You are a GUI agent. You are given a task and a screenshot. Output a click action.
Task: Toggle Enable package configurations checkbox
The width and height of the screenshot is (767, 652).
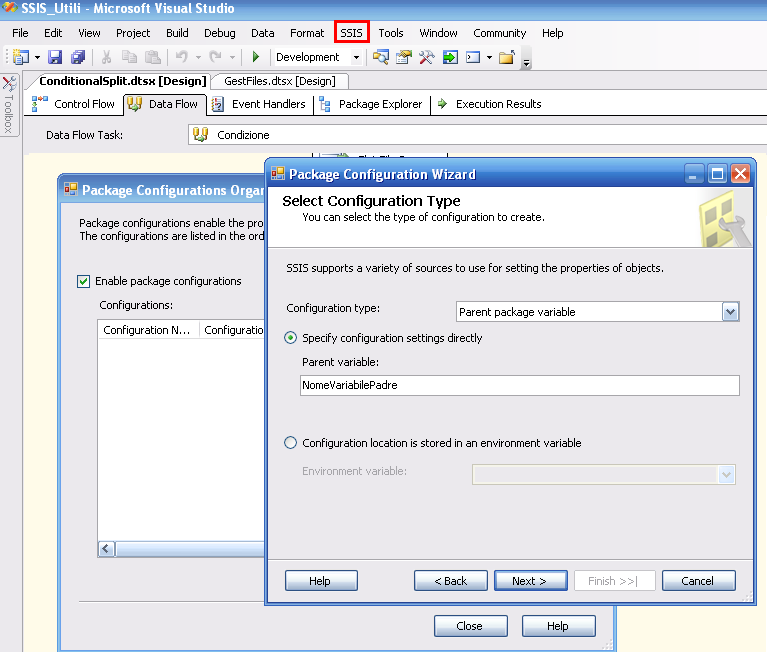83,281
